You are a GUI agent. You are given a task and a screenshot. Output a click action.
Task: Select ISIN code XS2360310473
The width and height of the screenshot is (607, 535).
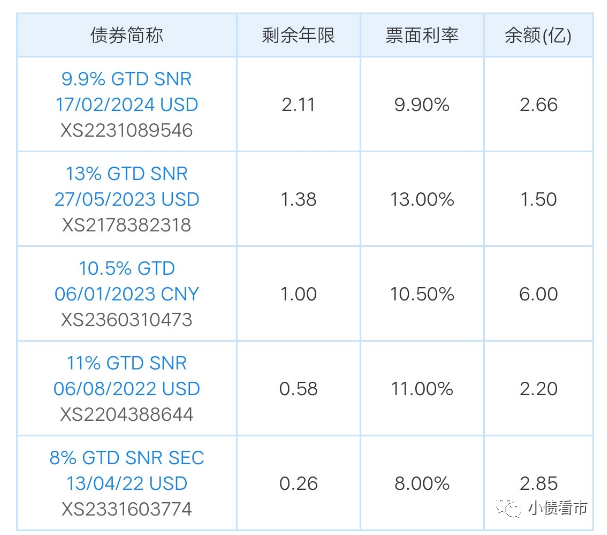pos(127,320)
